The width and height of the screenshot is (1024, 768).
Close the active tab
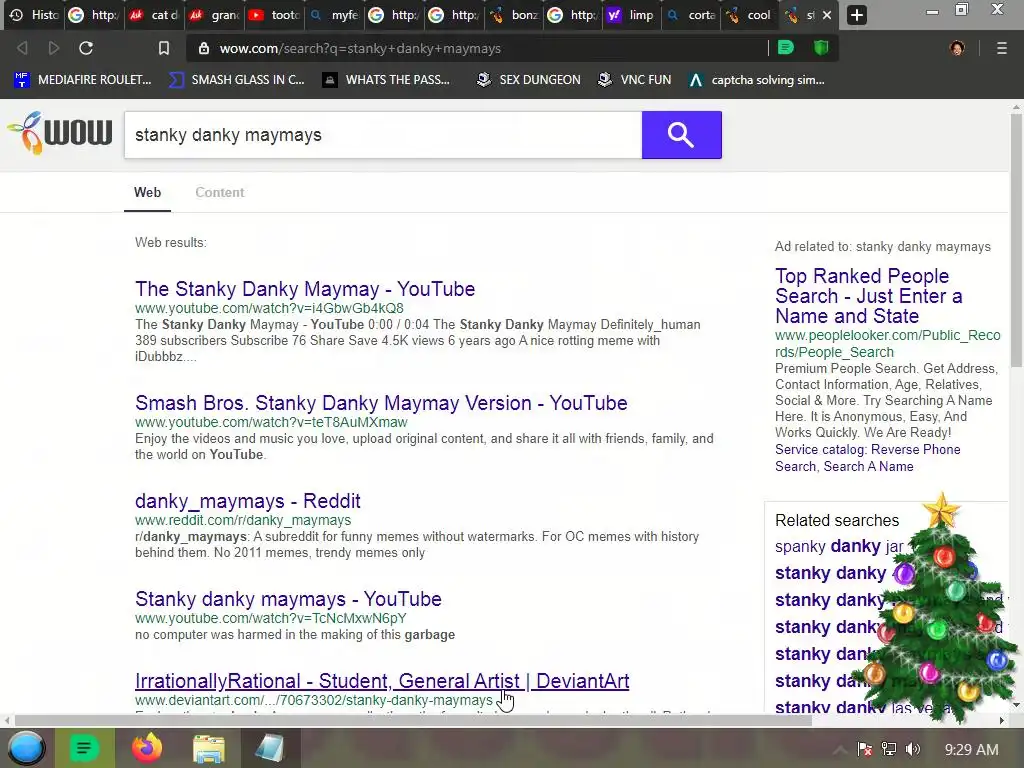[x=827, y=15]
